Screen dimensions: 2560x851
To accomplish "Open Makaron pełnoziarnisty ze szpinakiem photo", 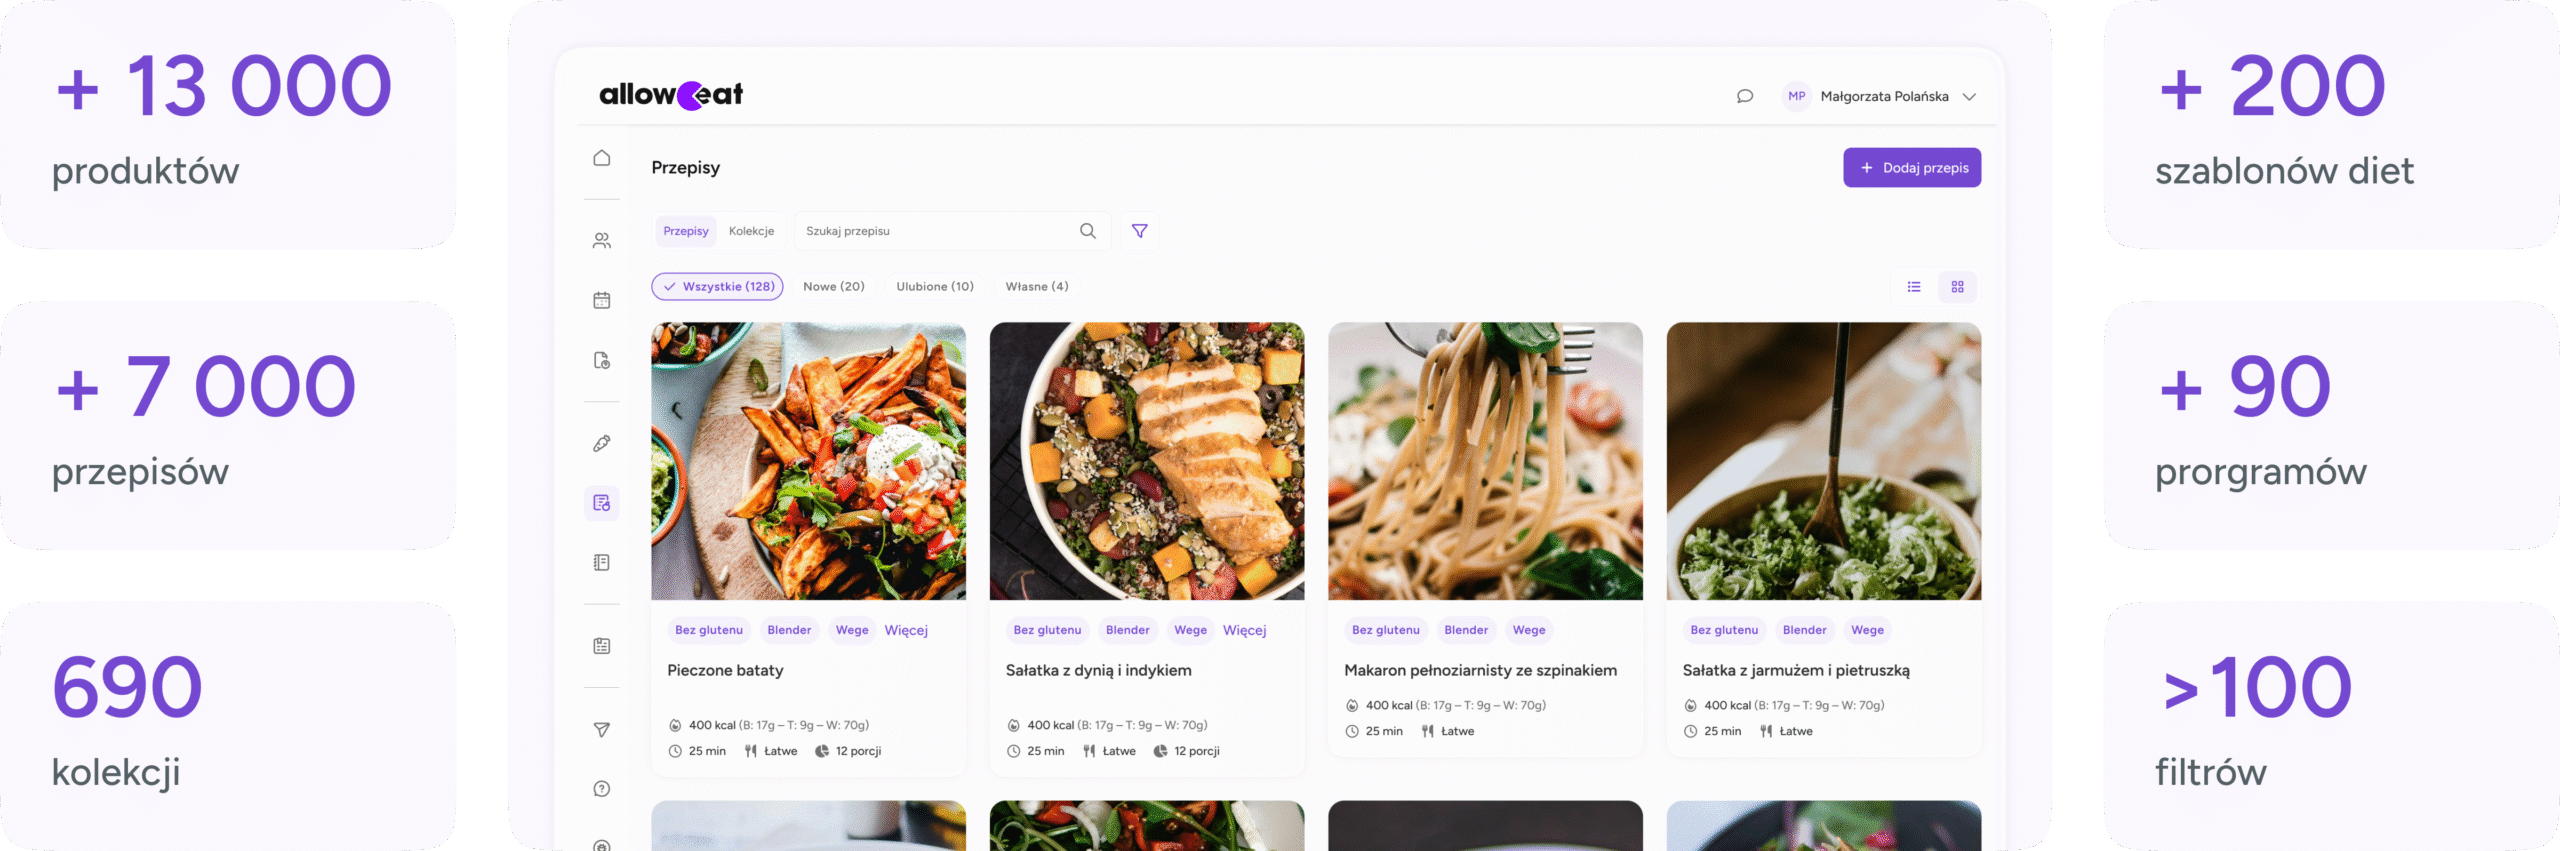I will tap(1485, 461).
